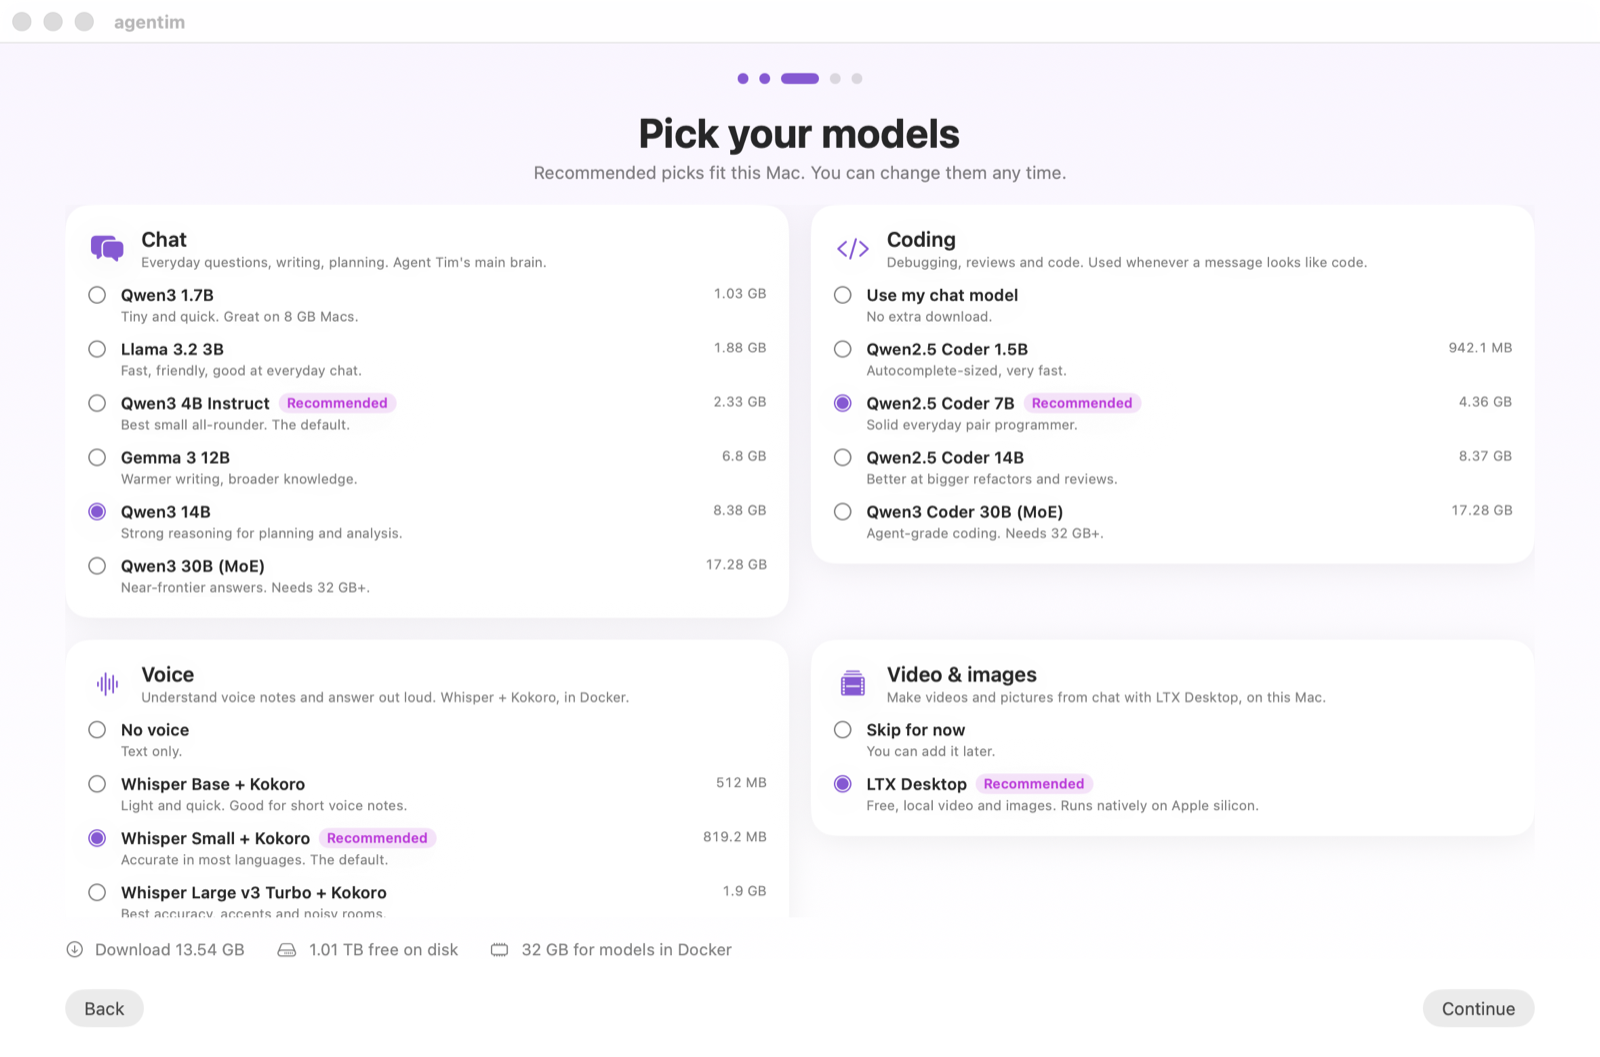Image resolution: width=1600 pixels, height=1057 pixels.
Task: Choose Whisper Large v3 Turbo + Kokoro
Action: [x=97, y=892]
